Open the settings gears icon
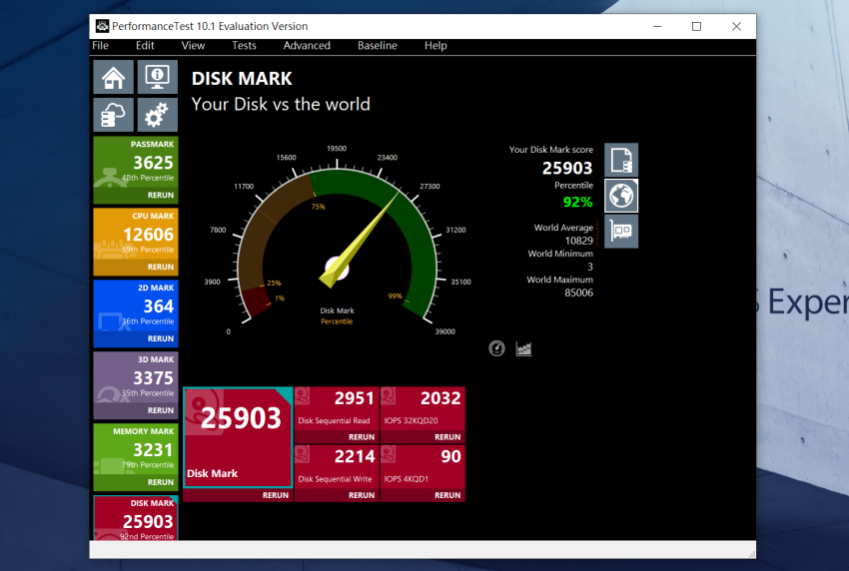 pos(157,115)
